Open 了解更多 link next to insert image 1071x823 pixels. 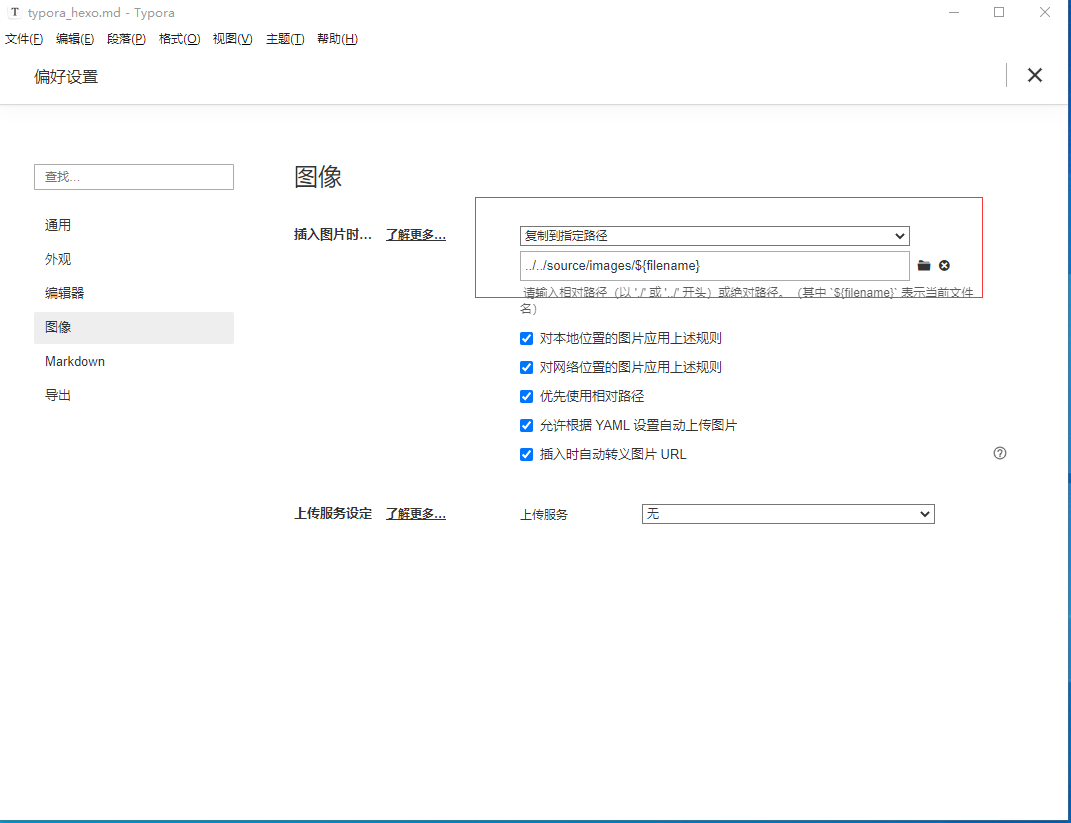[416, 235]
